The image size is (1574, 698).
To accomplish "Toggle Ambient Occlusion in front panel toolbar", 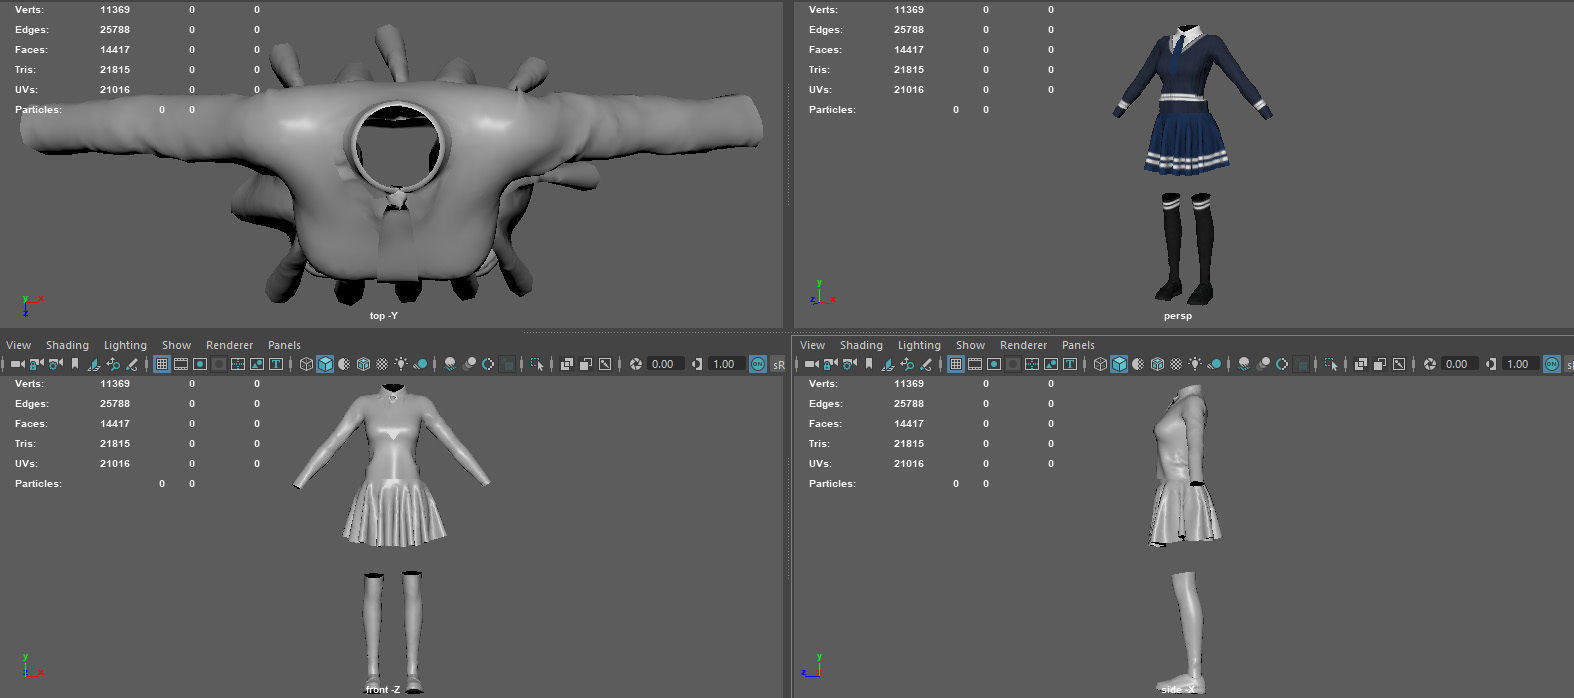I will pyautogui.click(x=450, y=364).
